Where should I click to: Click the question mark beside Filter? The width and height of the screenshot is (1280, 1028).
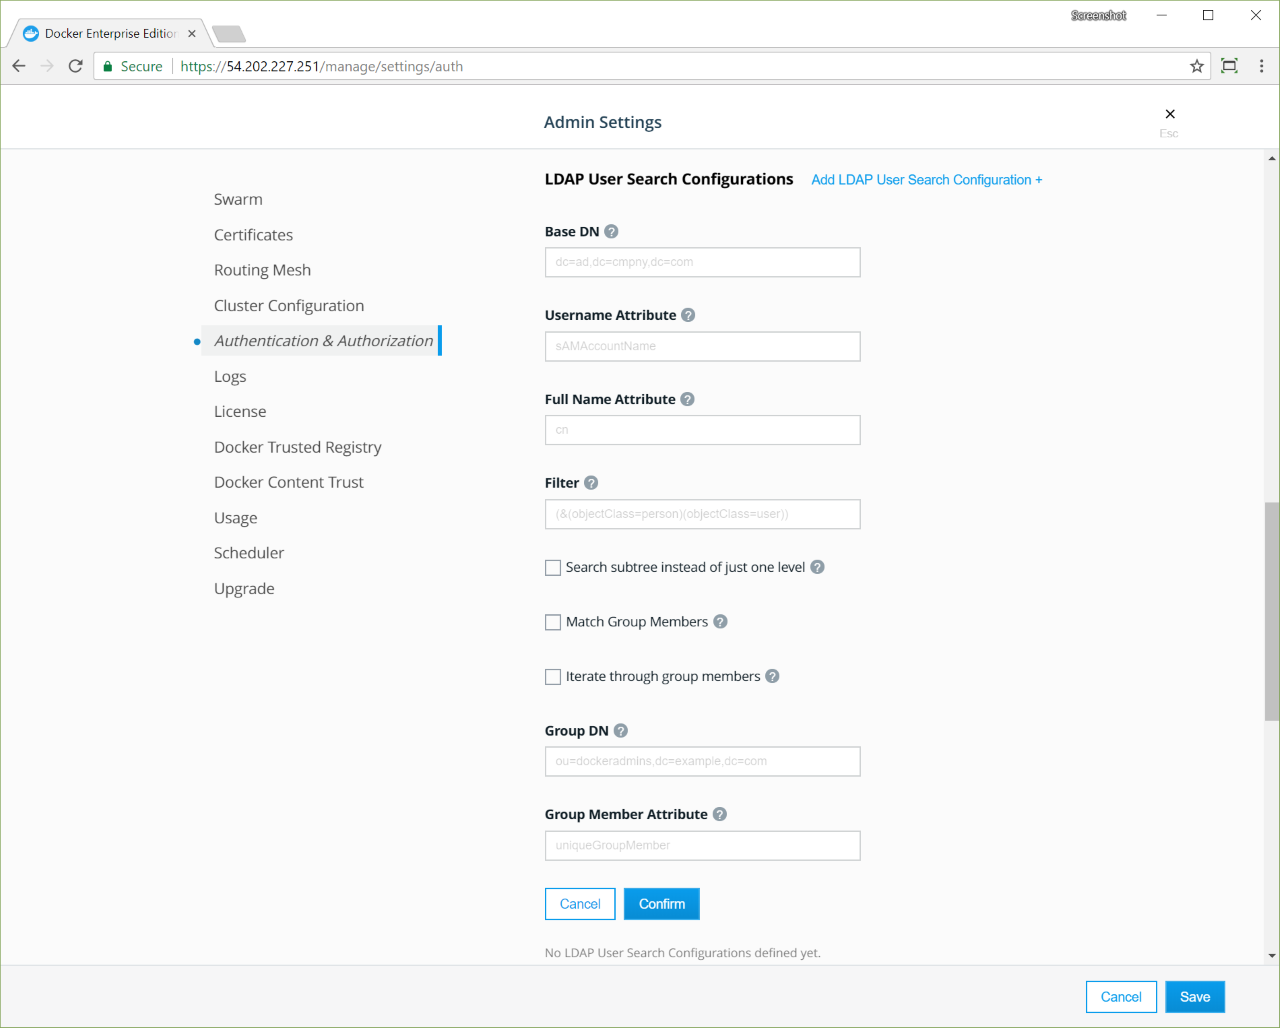point(591,483)
